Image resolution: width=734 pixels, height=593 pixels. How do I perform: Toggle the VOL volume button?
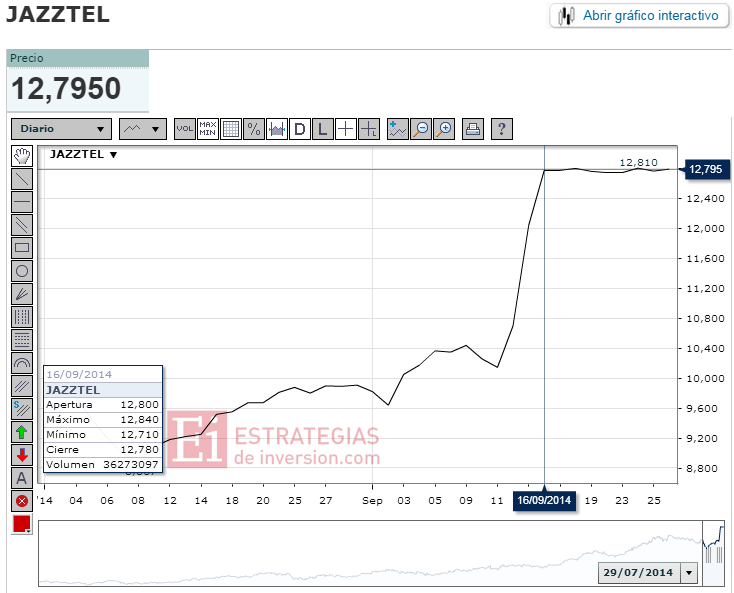pos(185,129)
